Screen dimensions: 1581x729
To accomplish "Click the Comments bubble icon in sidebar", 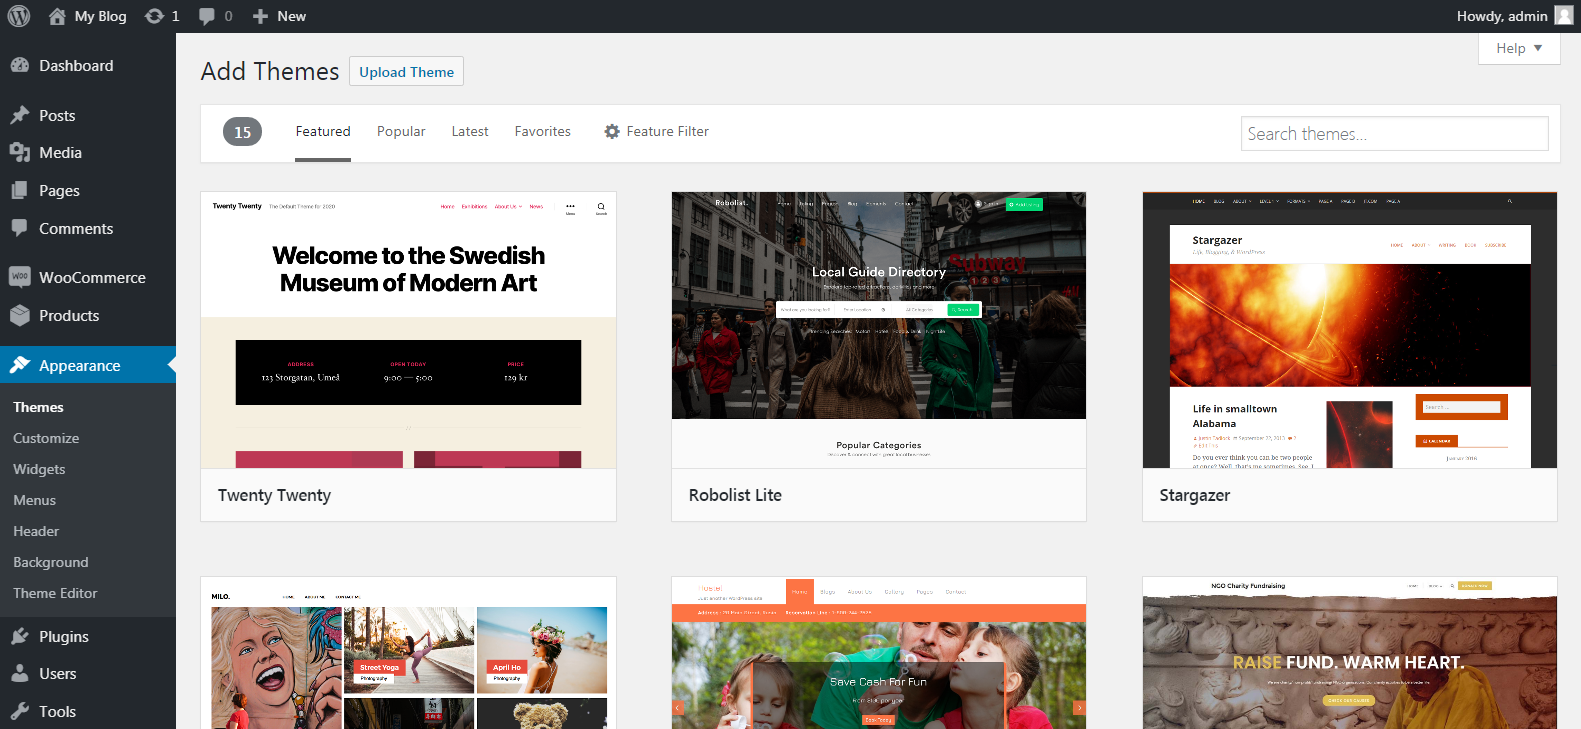I will point(20,228).
